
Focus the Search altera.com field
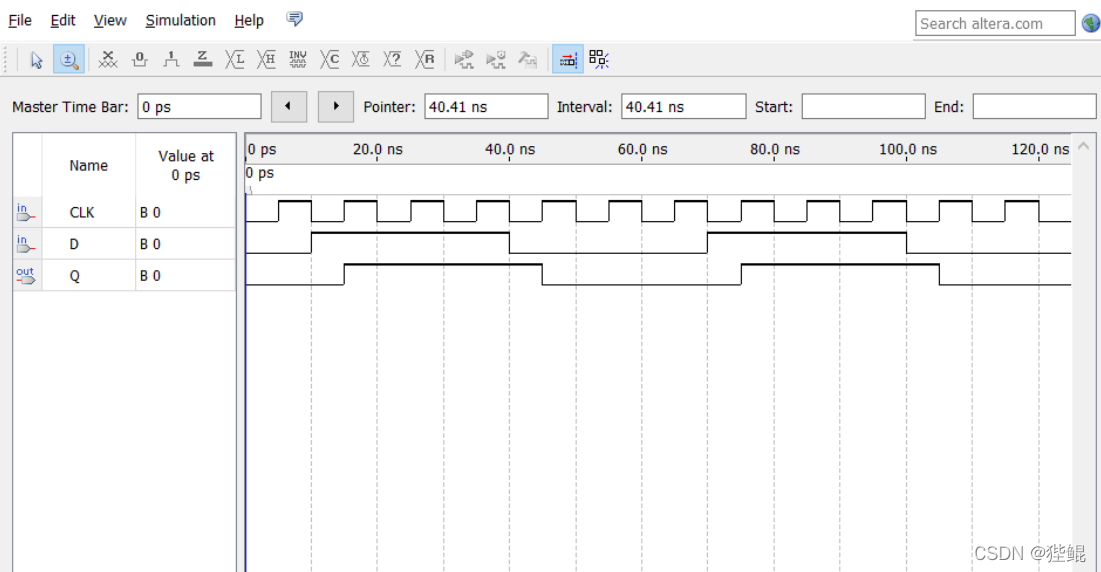995,23
